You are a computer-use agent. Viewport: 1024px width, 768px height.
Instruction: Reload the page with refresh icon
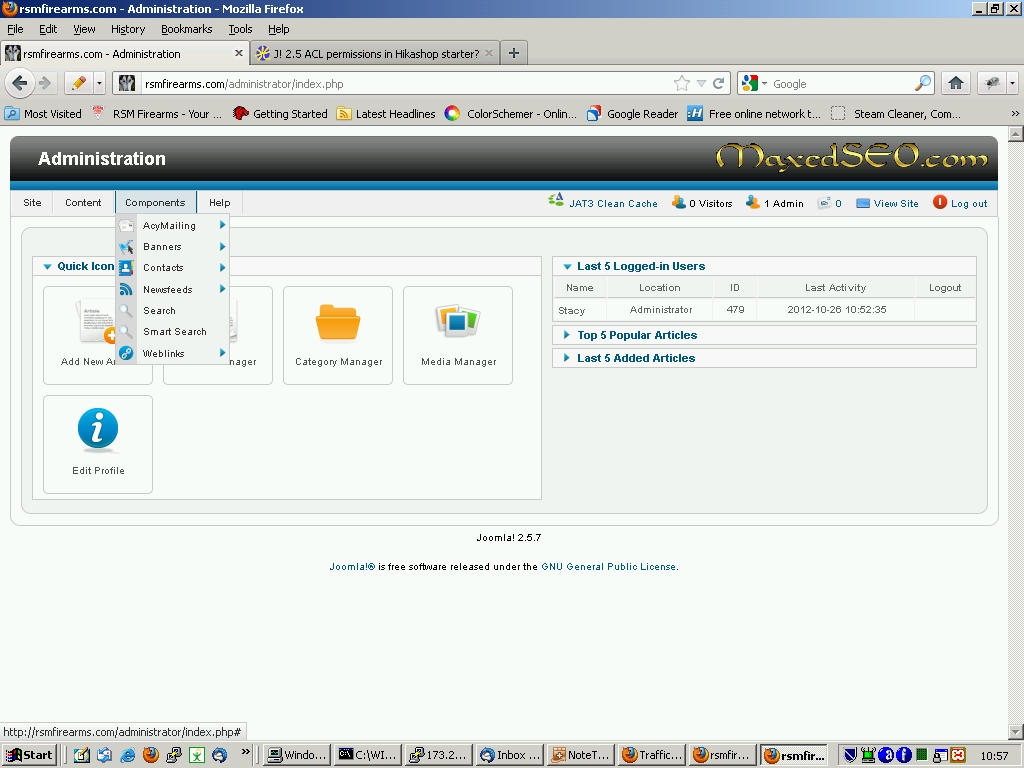pos(718,84)
